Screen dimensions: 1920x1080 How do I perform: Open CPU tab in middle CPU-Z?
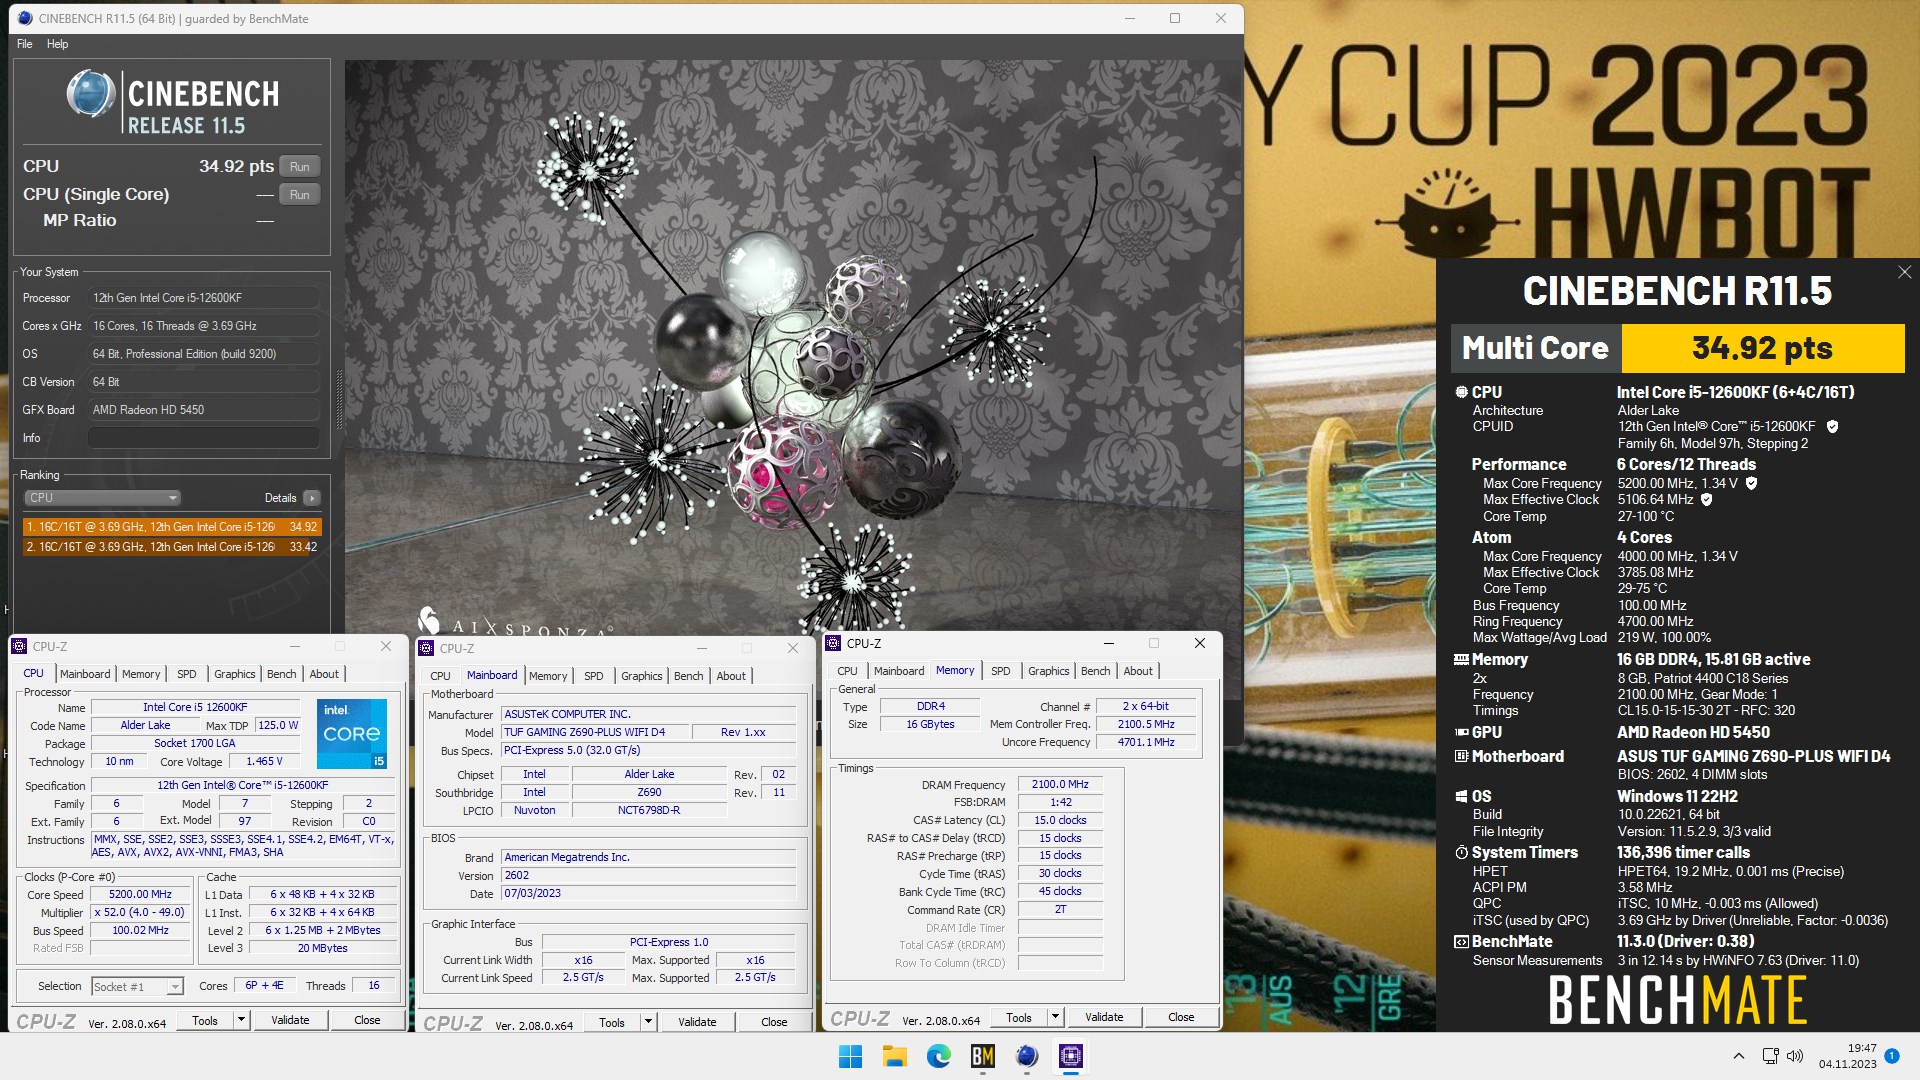pyautogui.click(x=440, y=676)
